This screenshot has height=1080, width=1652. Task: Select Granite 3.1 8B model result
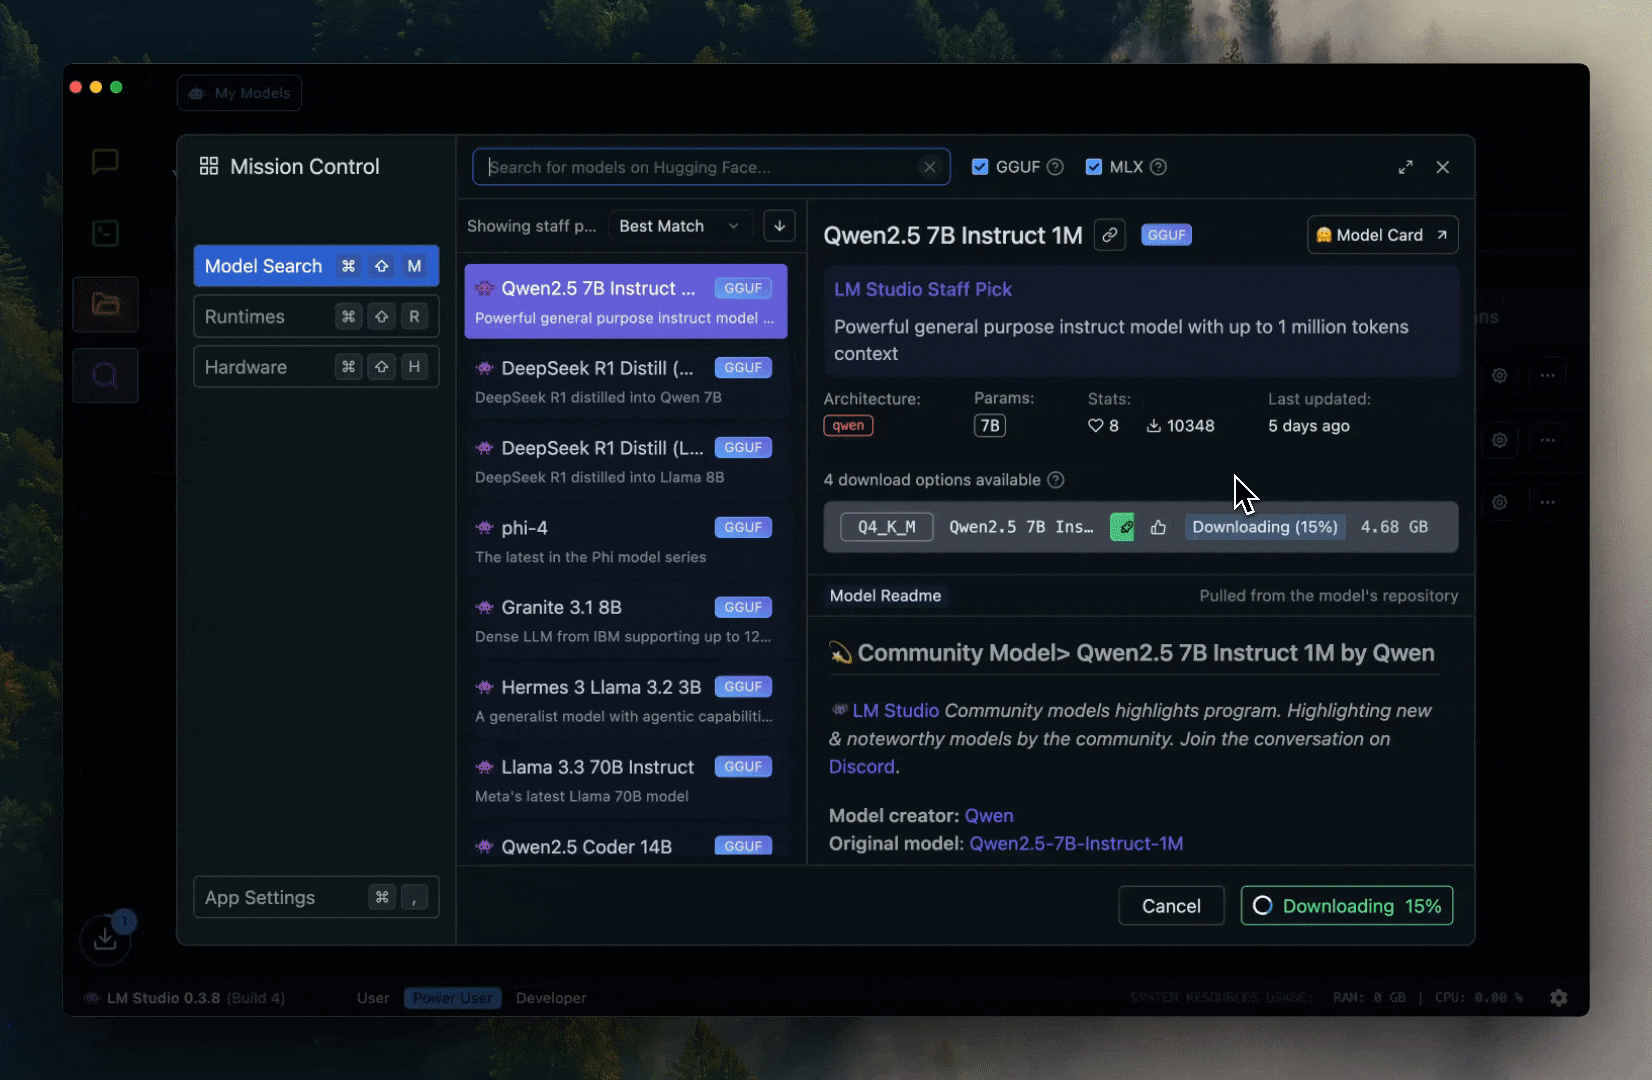(x=626, y=621)
